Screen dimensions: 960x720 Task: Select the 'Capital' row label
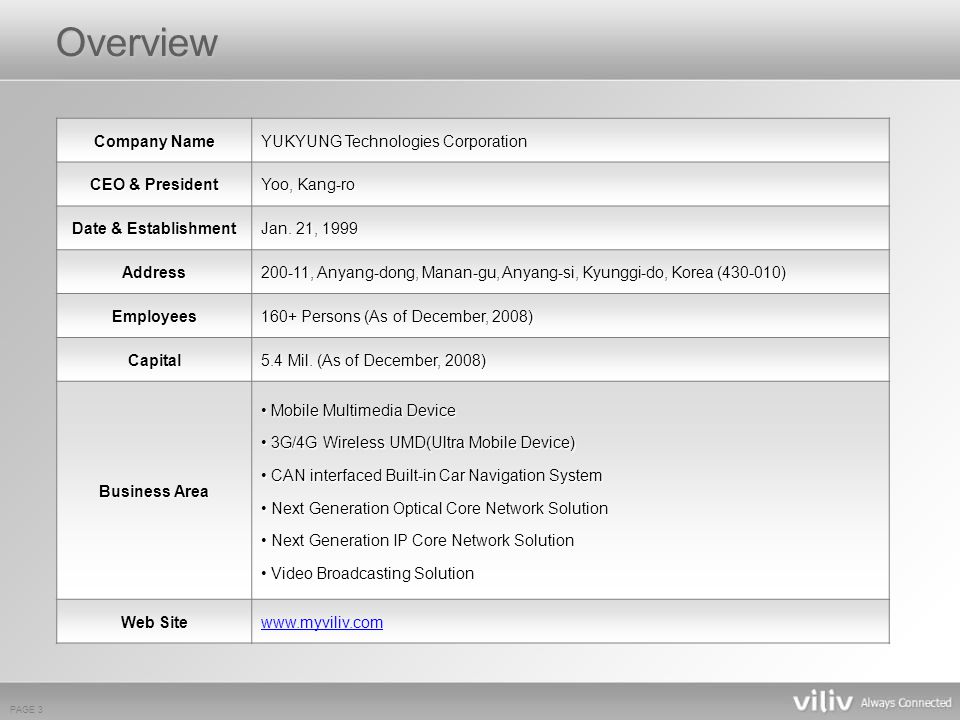pos(154,360)
